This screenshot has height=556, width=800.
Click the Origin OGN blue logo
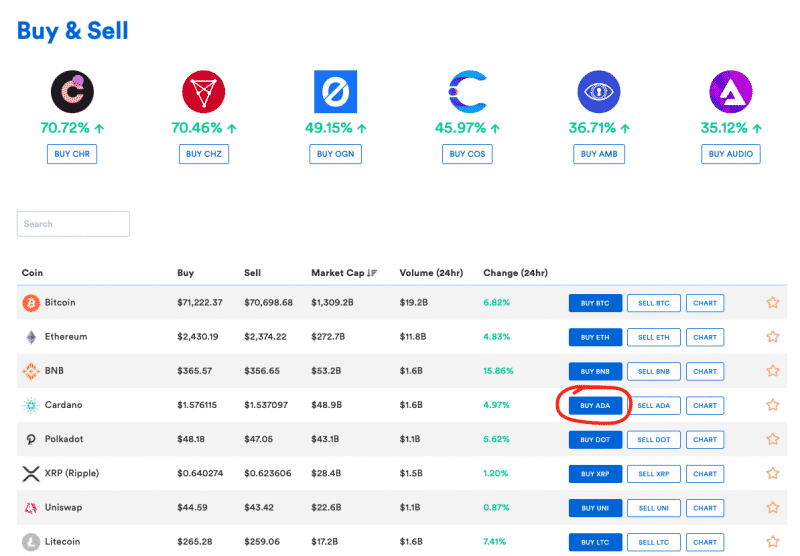(x=335, y=91)
